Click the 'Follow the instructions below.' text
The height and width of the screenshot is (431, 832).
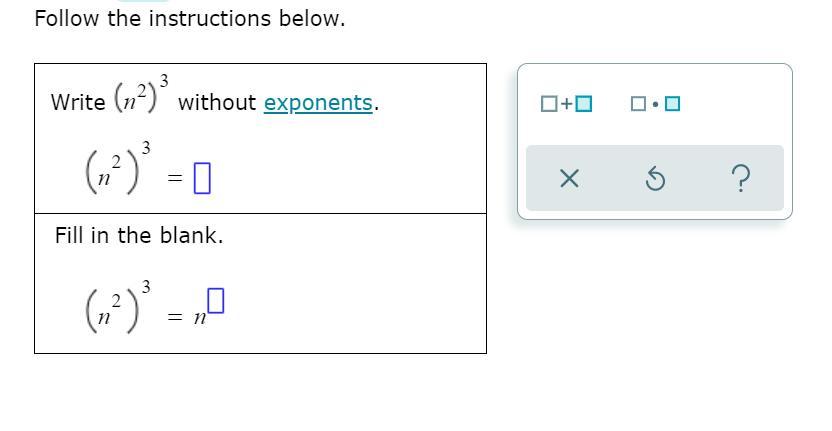click(190, 19)
